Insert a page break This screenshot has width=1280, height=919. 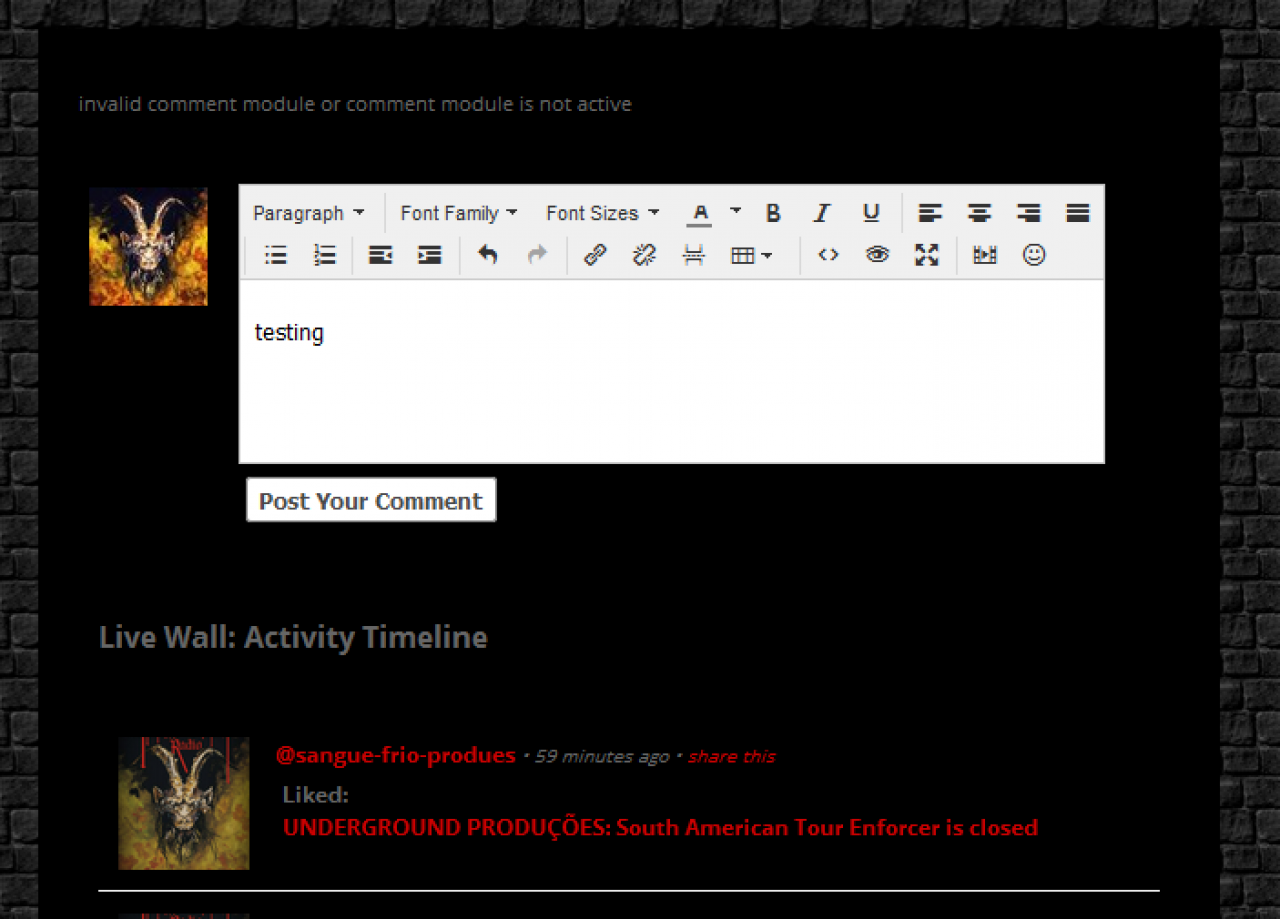pyautogui.click(x=693, y=255)
